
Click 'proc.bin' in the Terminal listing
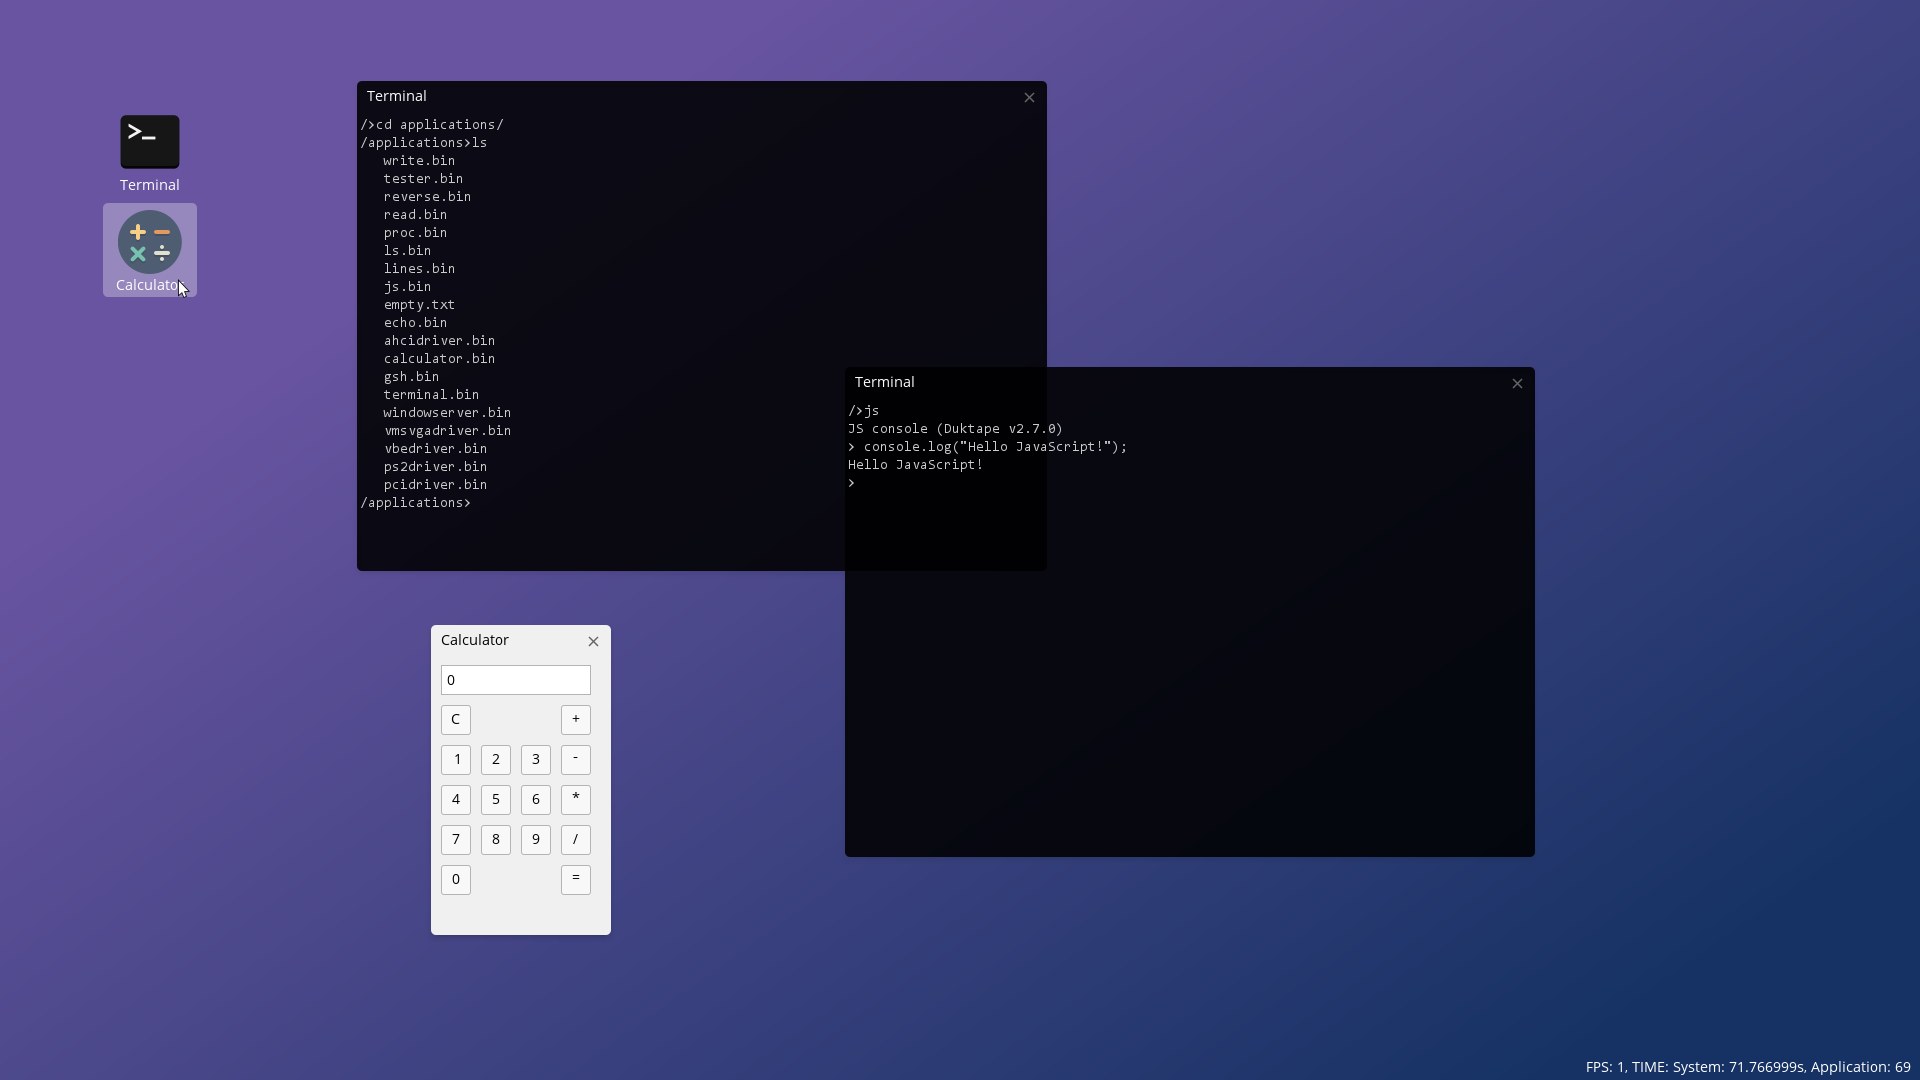pyautogui.click(x=415, y=233)
